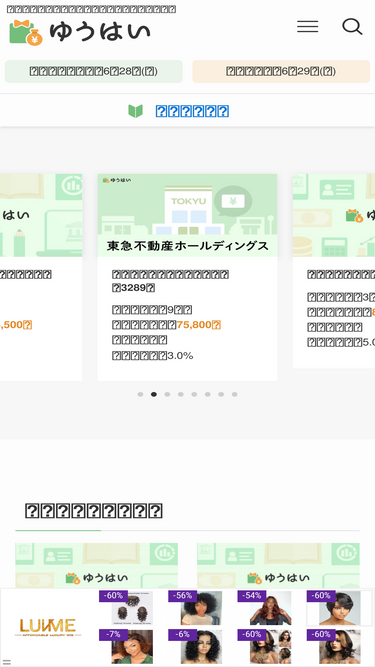Click the ad handle icon at bottom-left corner
The width and height of the screenshot is (375, 667).
tap(6, 662)
